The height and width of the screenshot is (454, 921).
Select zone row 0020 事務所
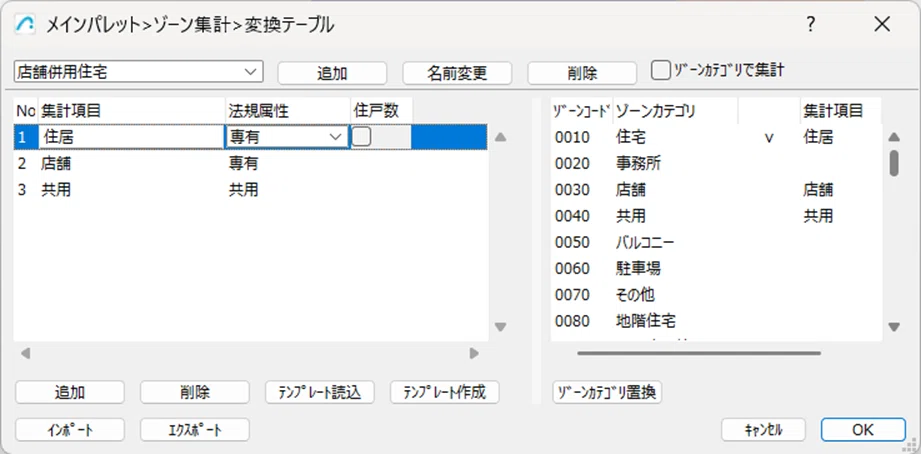pos(716,164)
